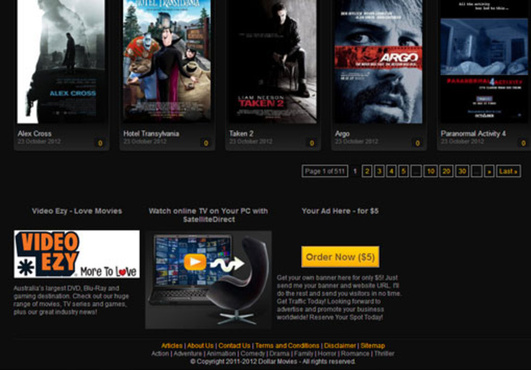Viewport: 531px width, 370px height.
Task: Open the Contact Us footer link
Action: point(234,346)
